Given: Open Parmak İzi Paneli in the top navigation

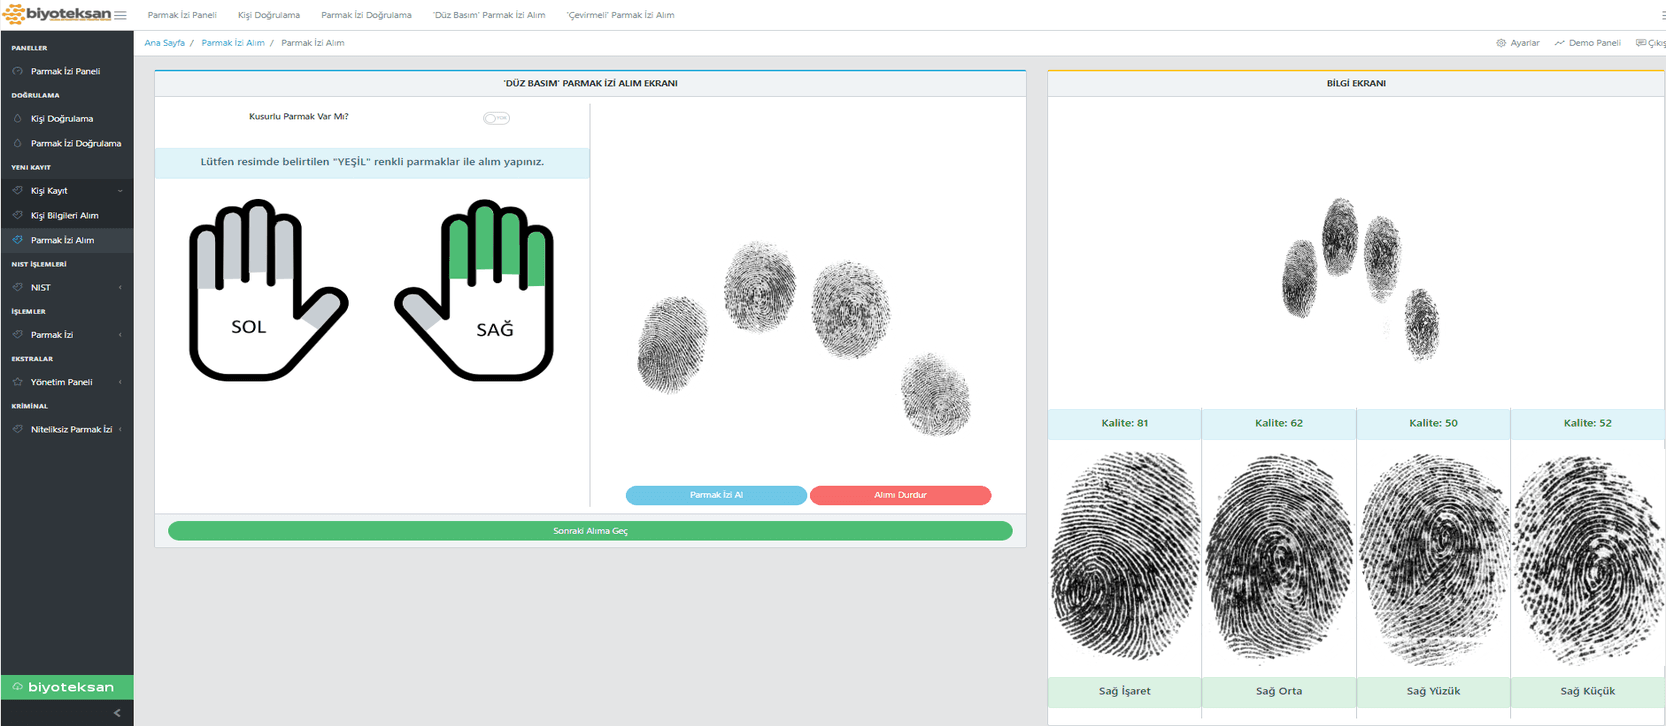Looking at the screenshot, I should tap(182, 15).
